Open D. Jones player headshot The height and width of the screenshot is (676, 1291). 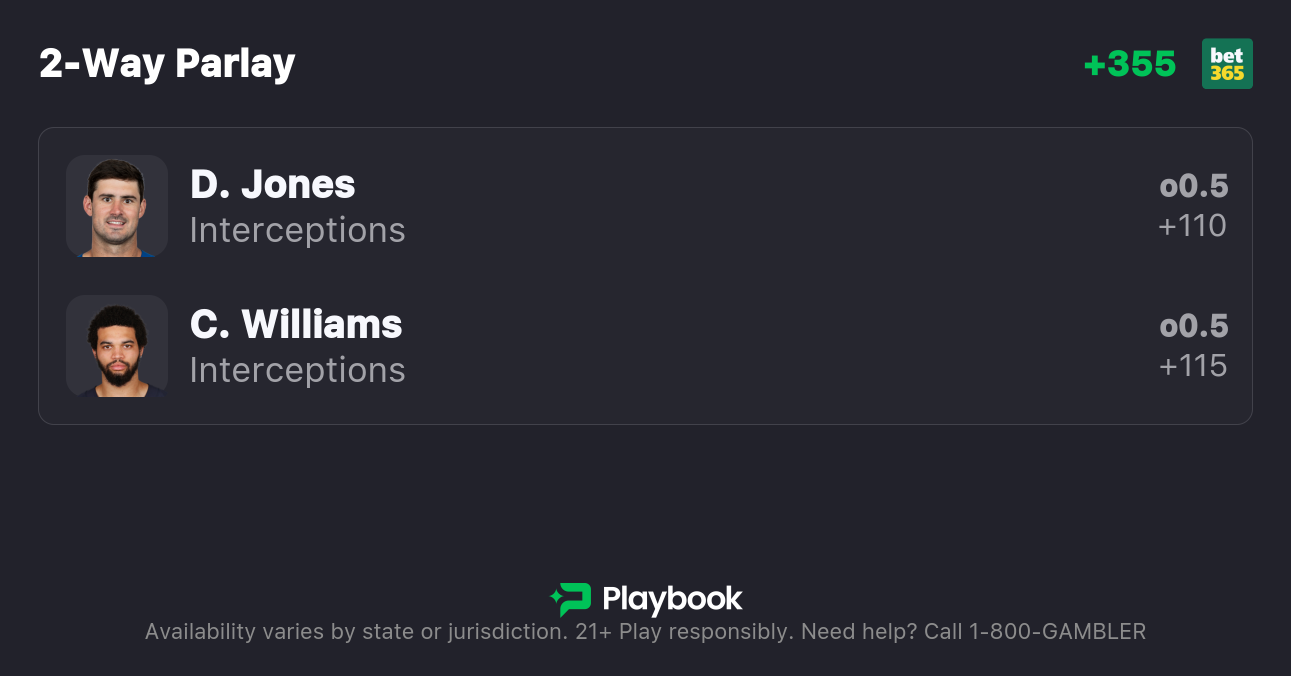[x=117, y=206]
